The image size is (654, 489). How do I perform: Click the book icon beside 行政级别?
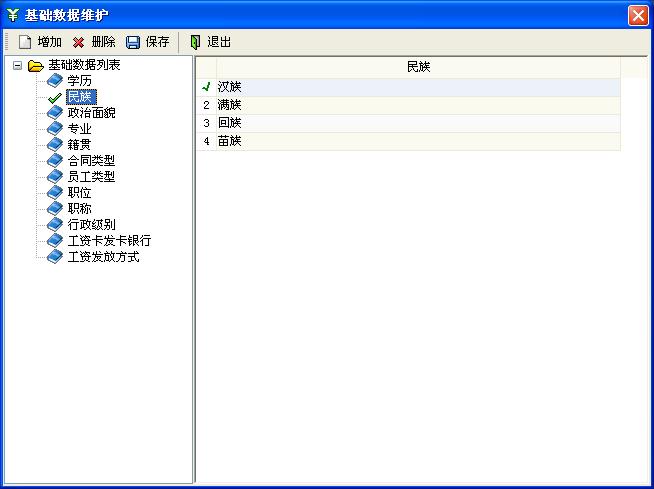(x=55, y=224)
